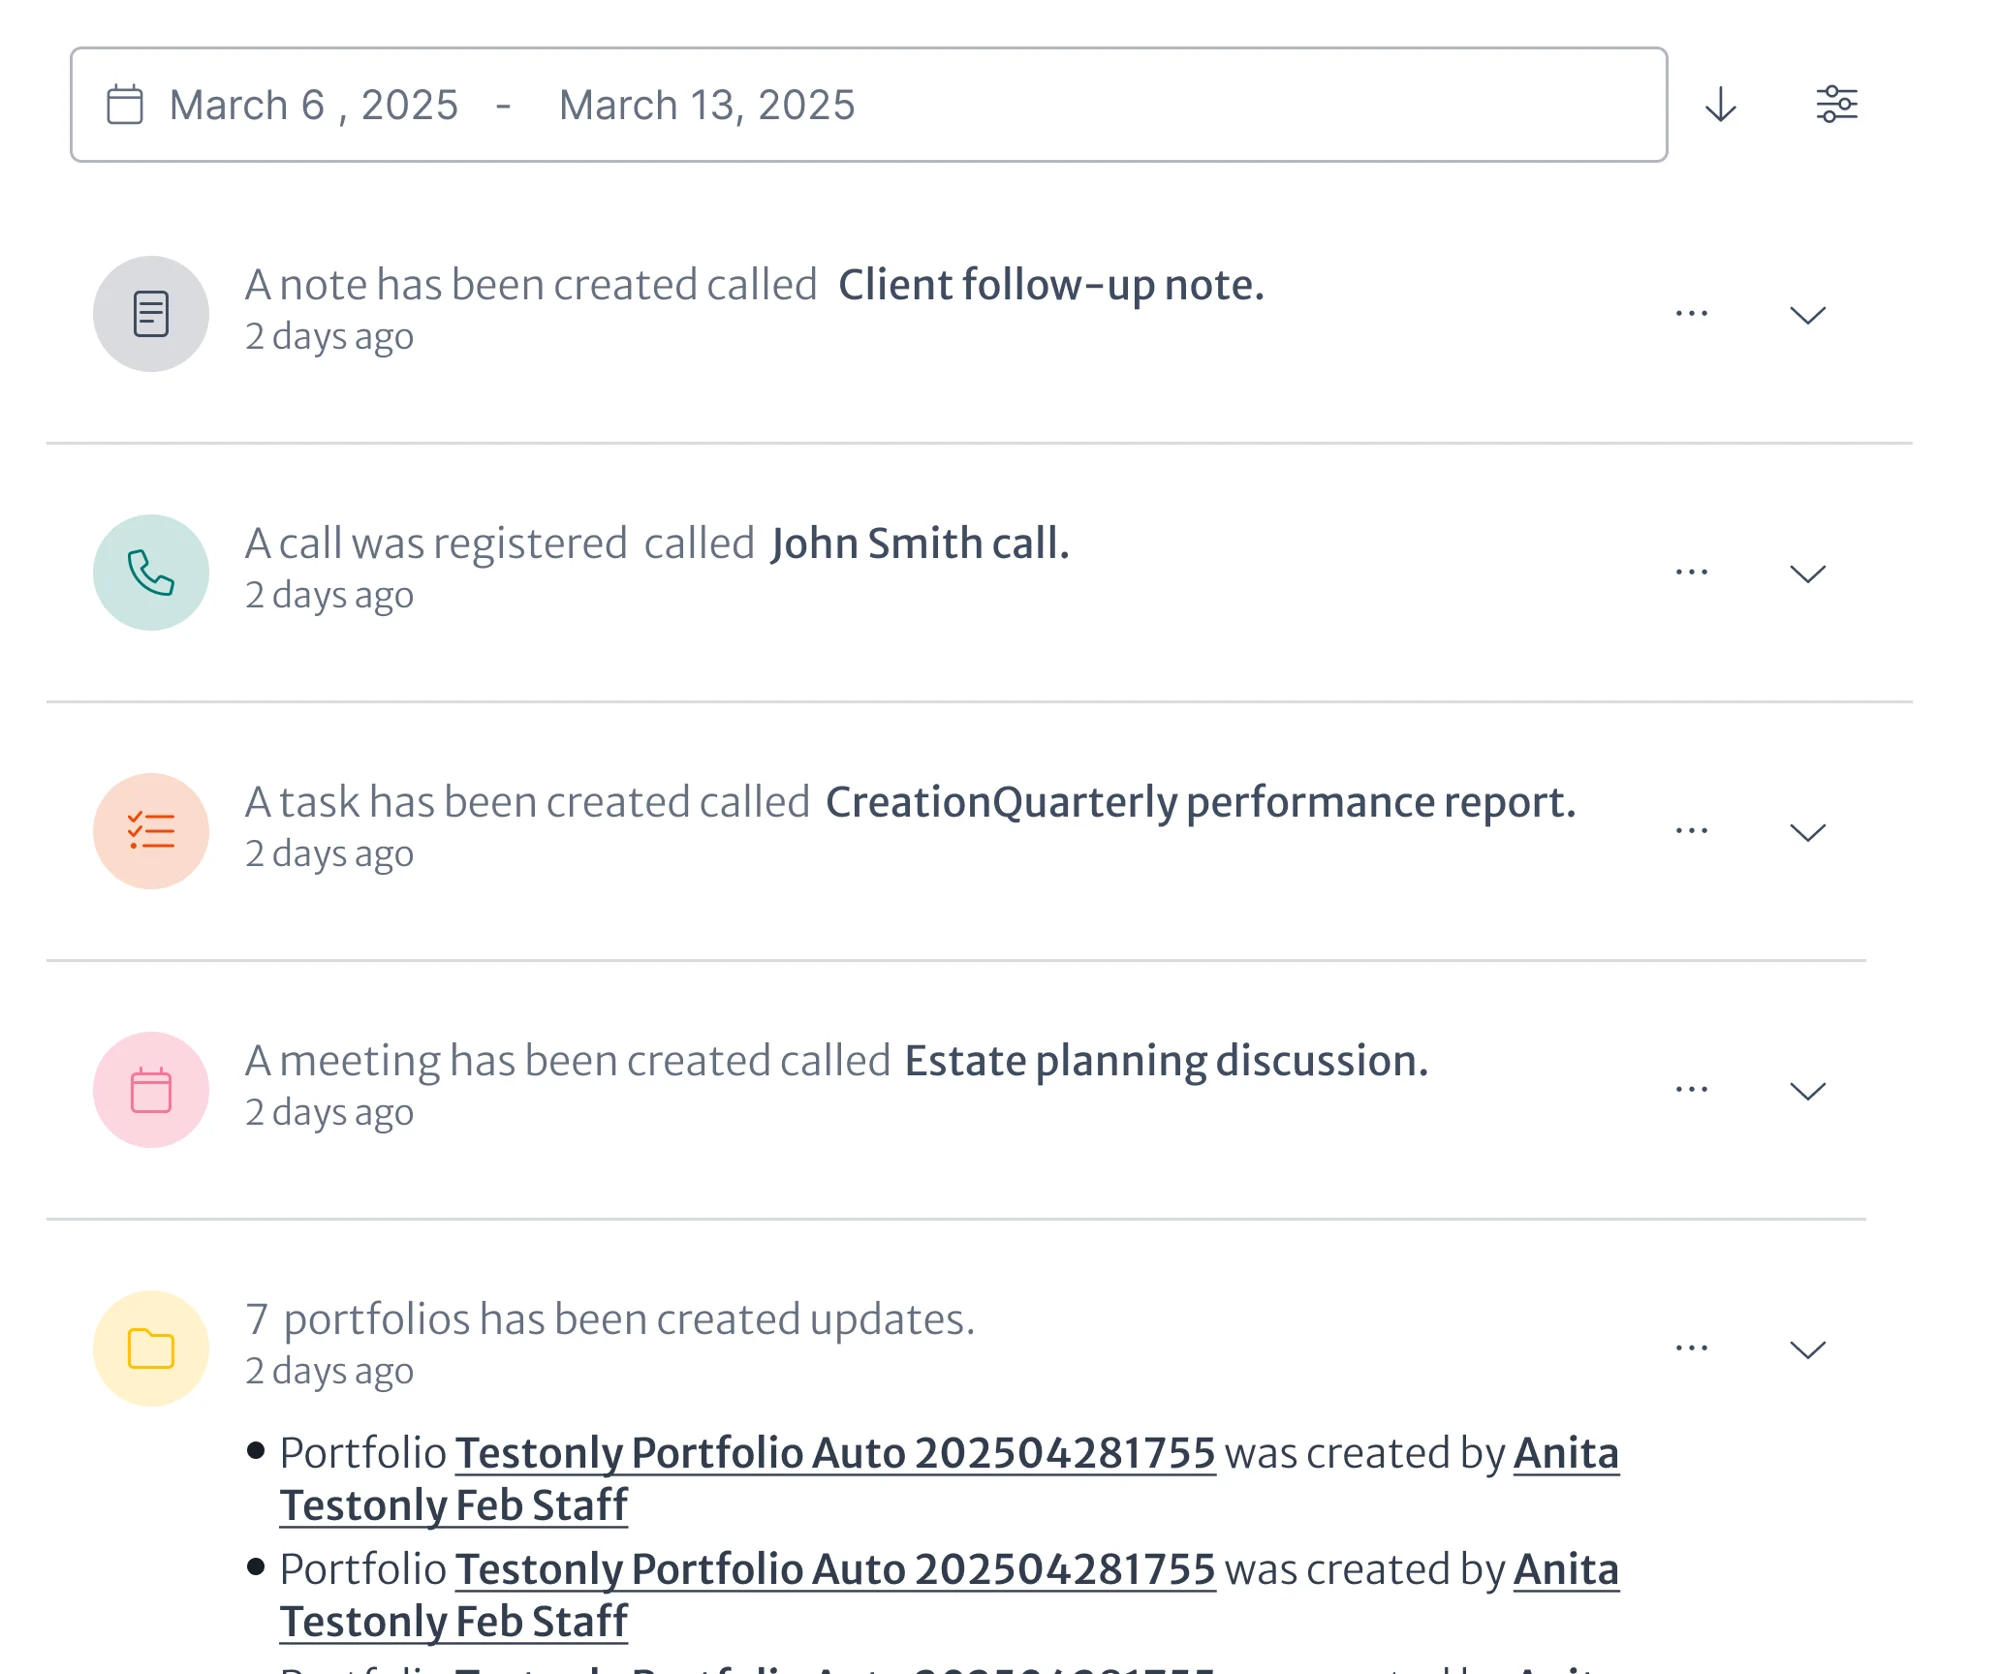The width and height of the screenshot is (2000, 1674).
Task: Click the March 13, 2025 end date
Action: (706, 105)
